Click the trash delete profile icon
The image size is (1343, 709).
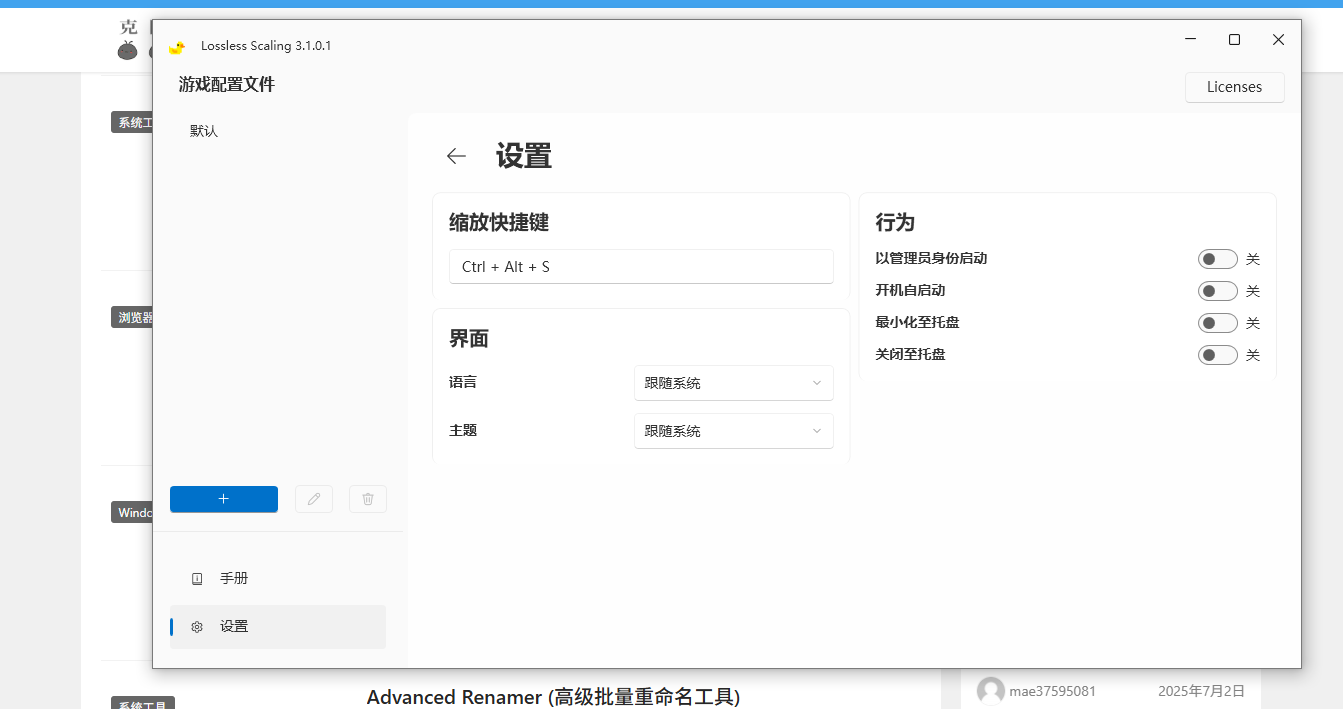tap(367, 499)
